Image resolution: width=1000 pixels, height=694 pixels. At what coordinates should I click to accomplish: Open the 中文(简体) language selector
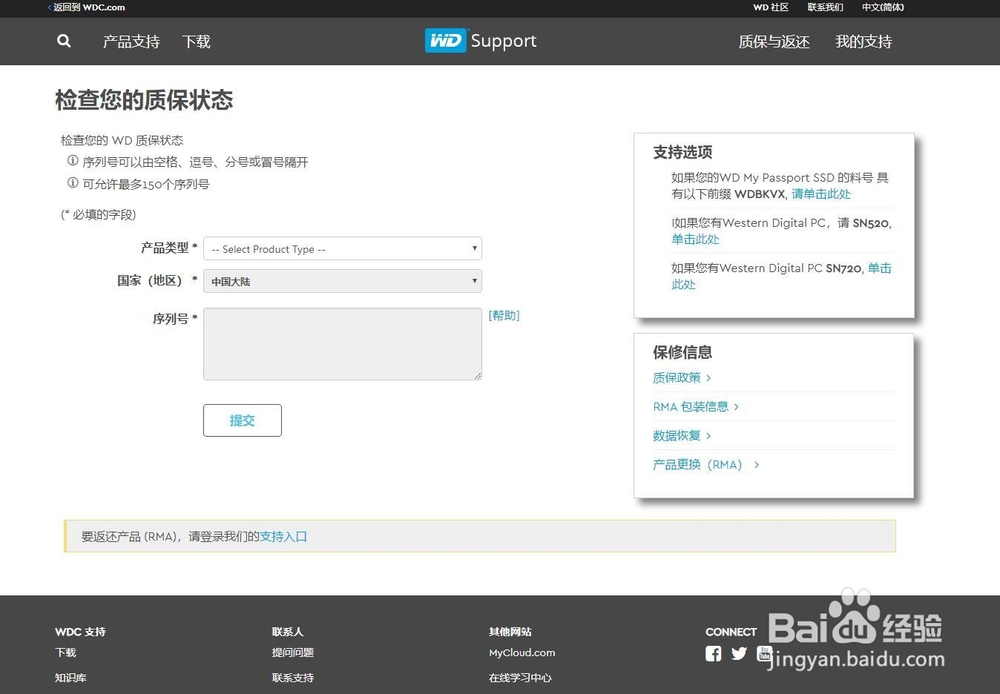click(883, 7)
